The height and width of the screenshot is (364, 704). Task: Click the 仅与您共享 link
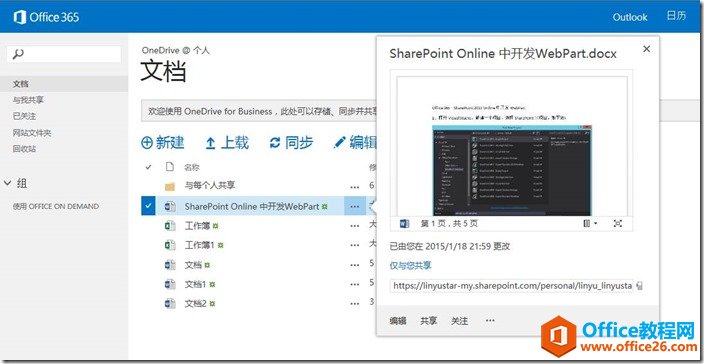click(410, 265)
